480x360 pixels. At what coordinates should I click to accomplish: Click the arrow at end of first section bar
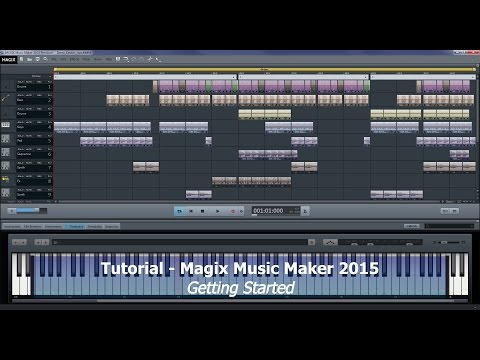pyautogui.click(x=234, y=77)
